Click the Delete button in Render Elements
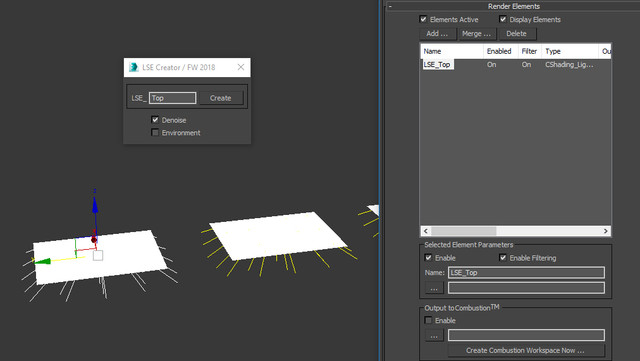 [x=517, y=33]
